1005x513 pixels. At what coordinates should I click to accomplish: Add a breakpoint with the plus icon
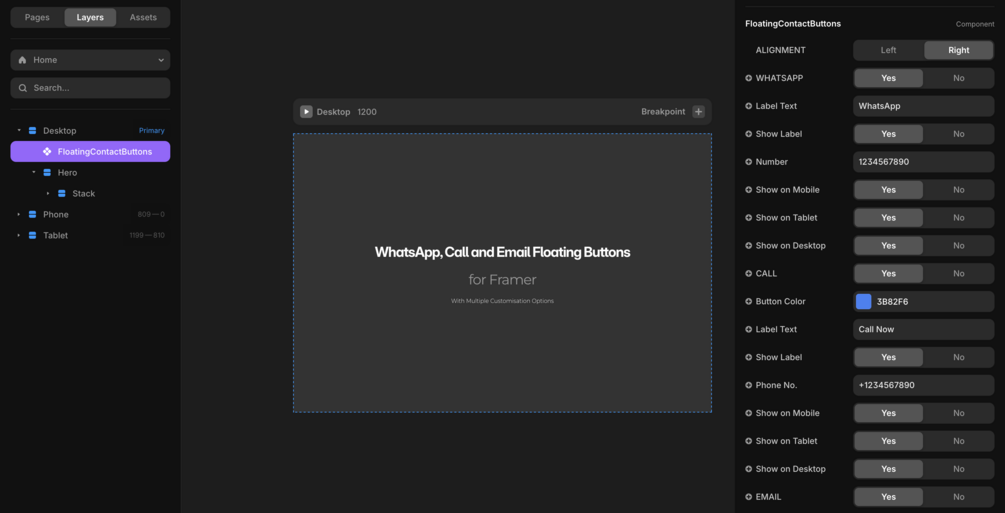(x=699, y=112)
